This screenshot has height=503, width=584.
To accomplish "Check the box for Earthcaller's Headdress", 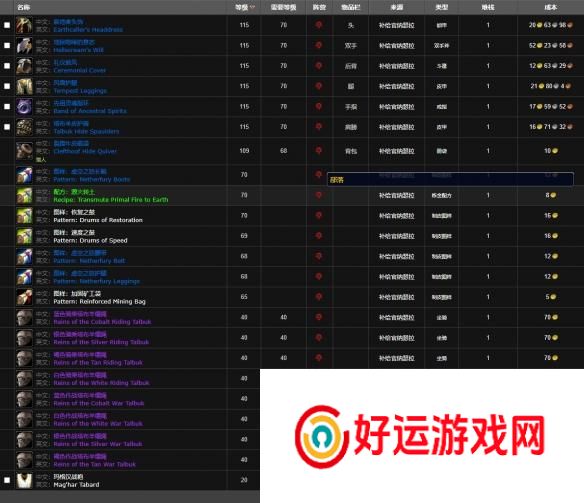I will click(x=7, y=25).
